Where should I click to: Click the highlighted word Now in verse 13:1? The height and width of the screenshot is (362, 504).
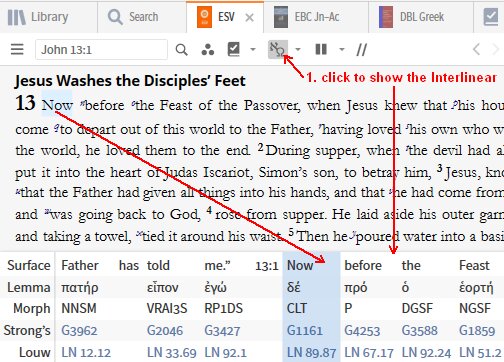coord(57,106)
